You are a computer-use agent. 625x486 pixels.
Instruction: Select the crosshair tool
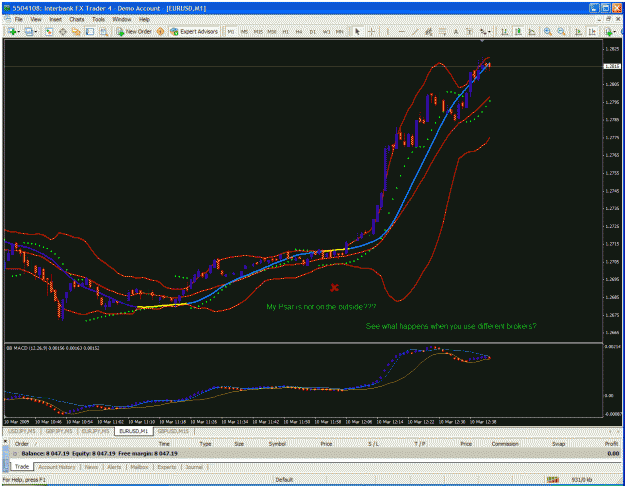[371, 31]
